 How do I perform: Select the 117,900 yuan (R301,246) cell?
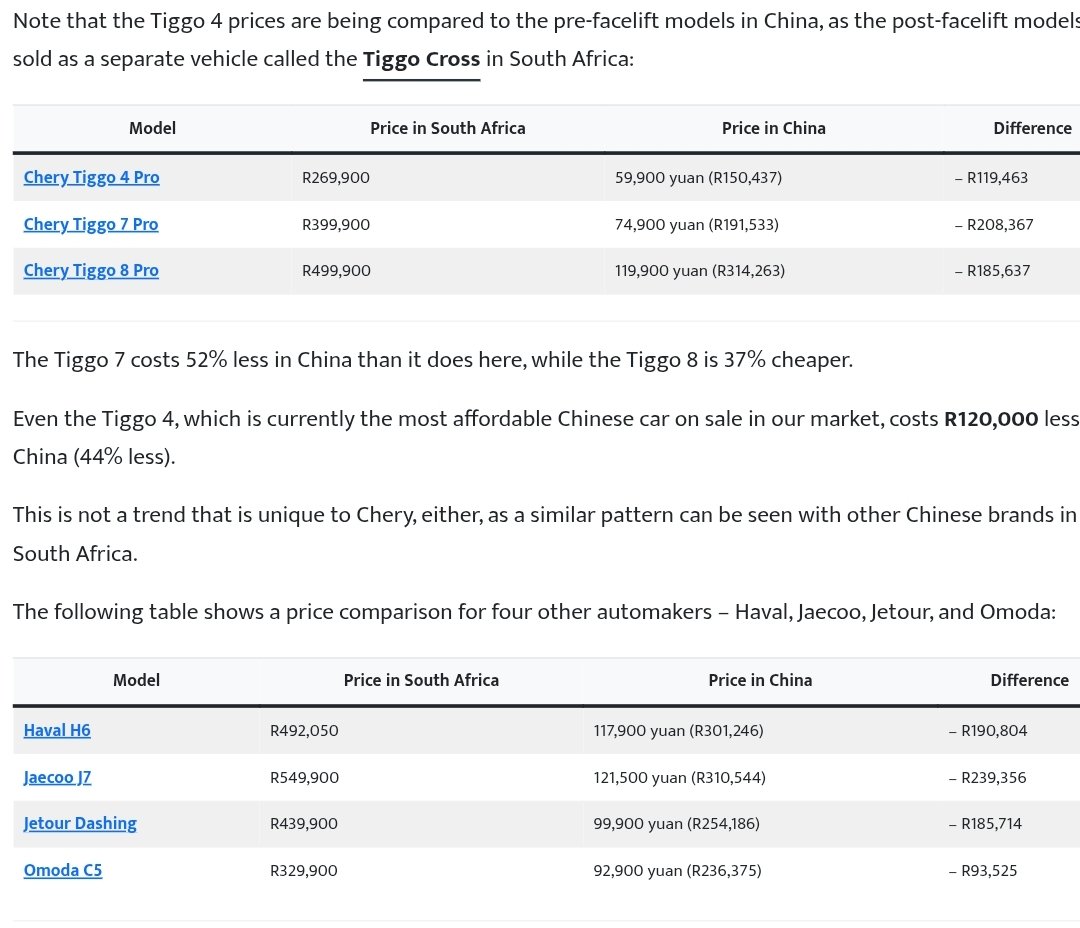[x=760, y=730]
